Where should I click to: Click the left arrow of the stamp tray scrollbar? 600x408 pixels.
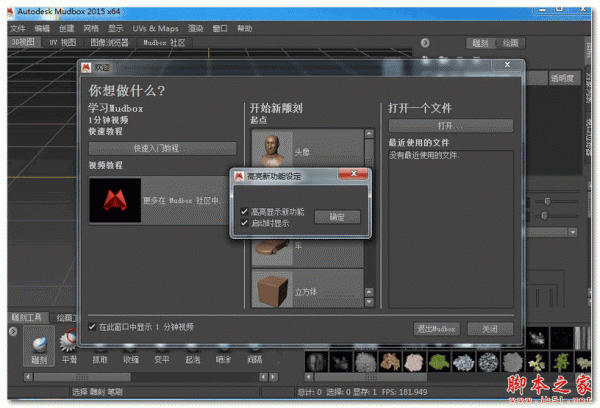309,377
